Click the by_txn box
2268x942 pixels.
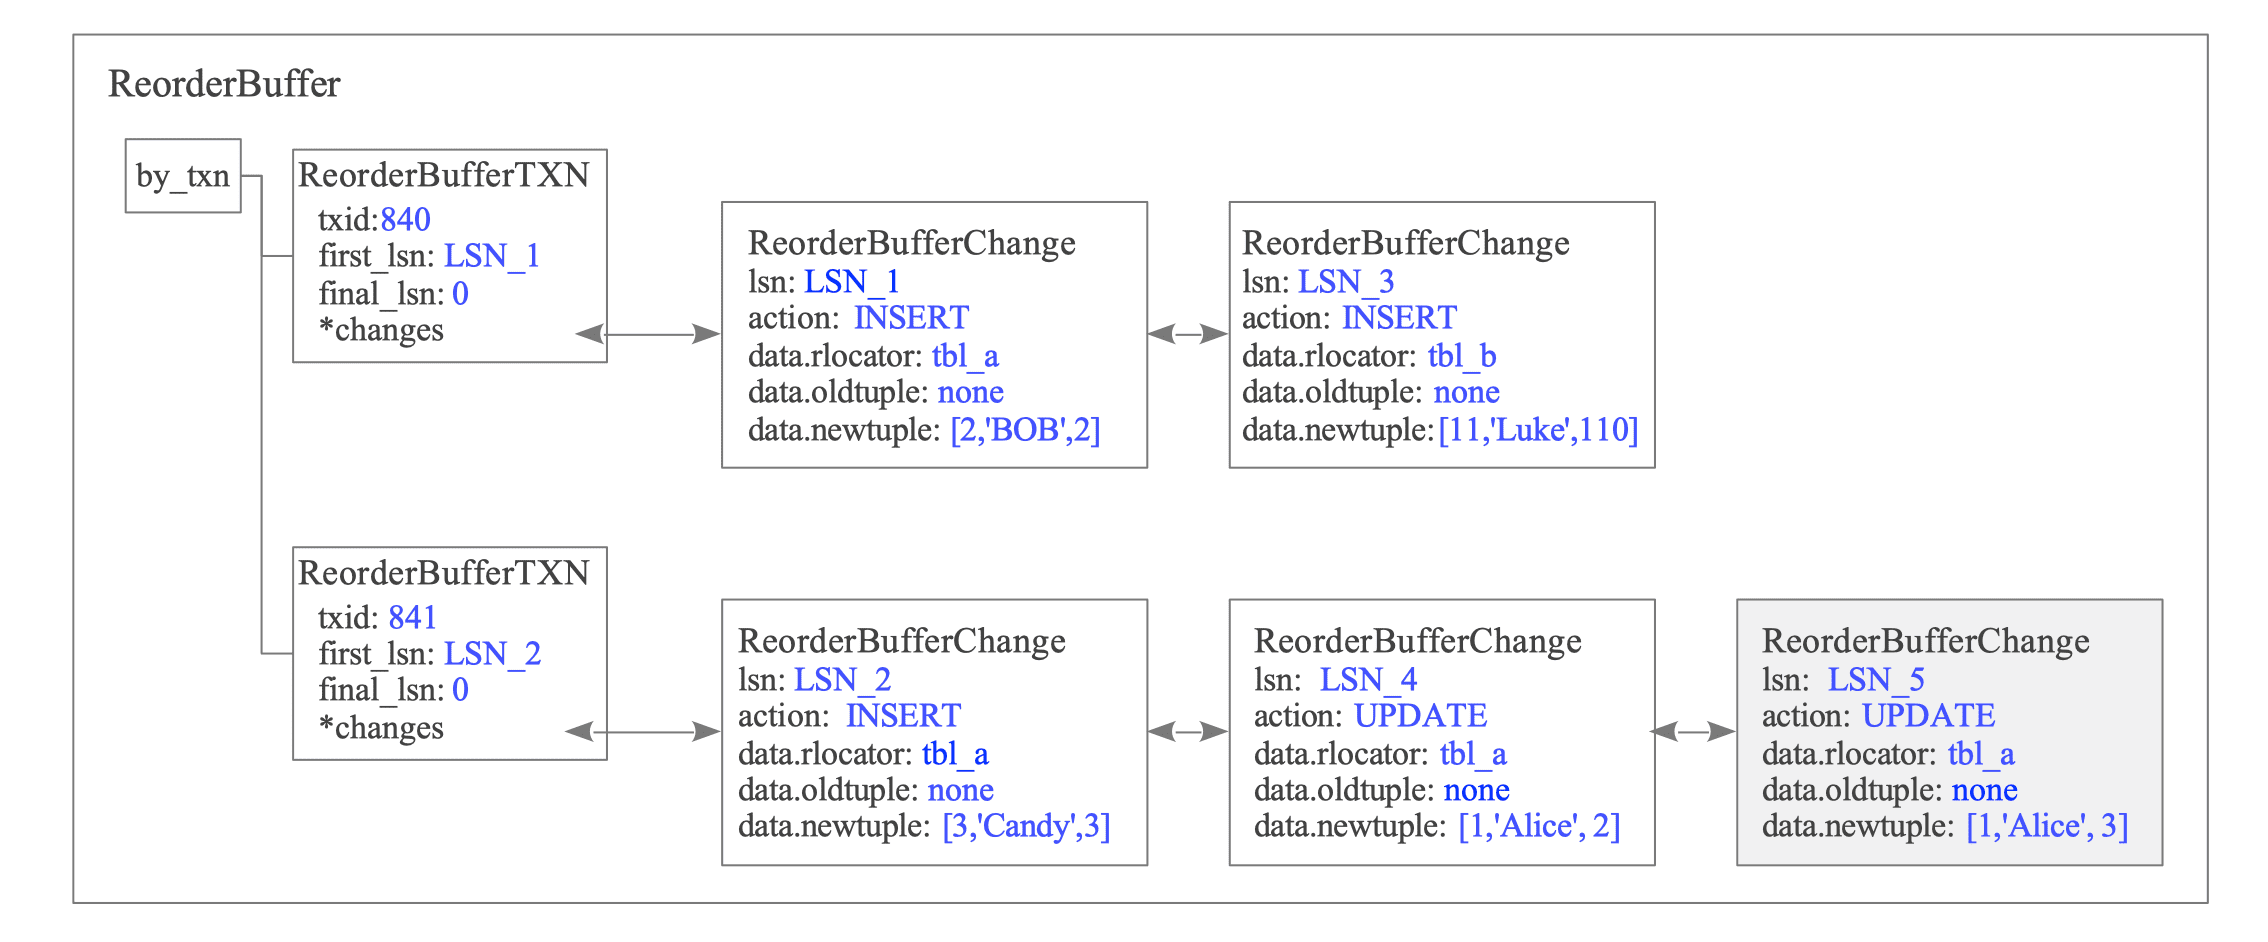click(183, 176)
